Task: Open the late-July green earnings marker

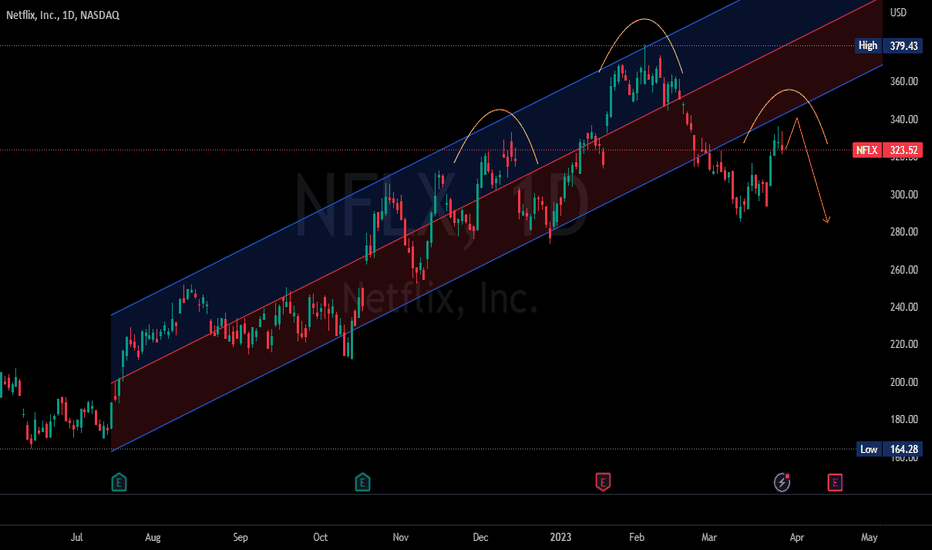Action: click(119, 482)
